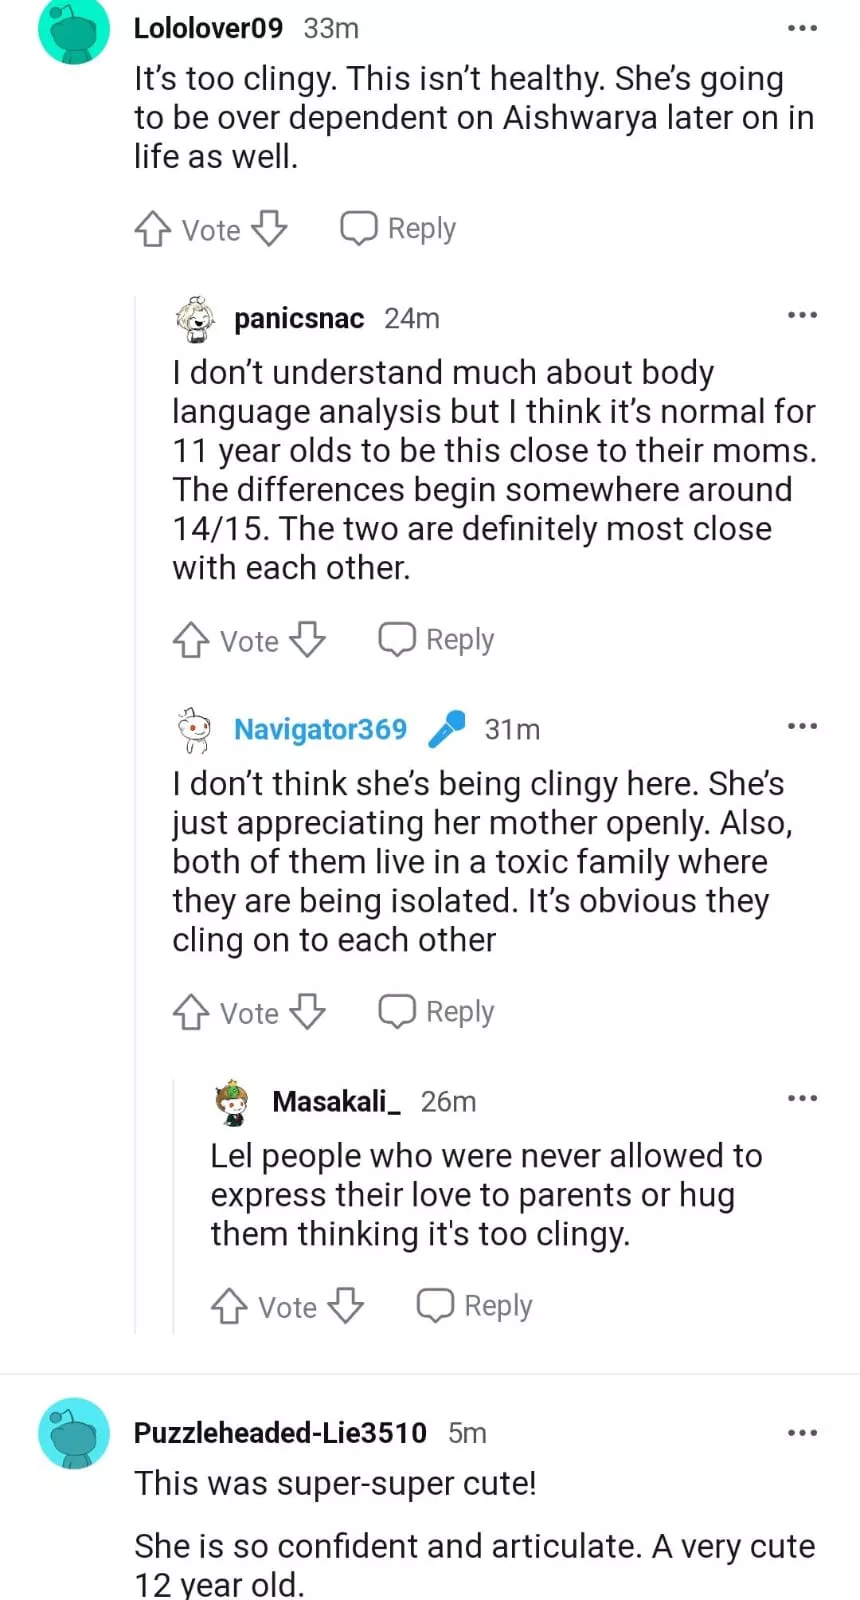Upvote Masakali_'s comment
The height and width of the screenshot is (1600, 860).
[x=229, y=1306]
